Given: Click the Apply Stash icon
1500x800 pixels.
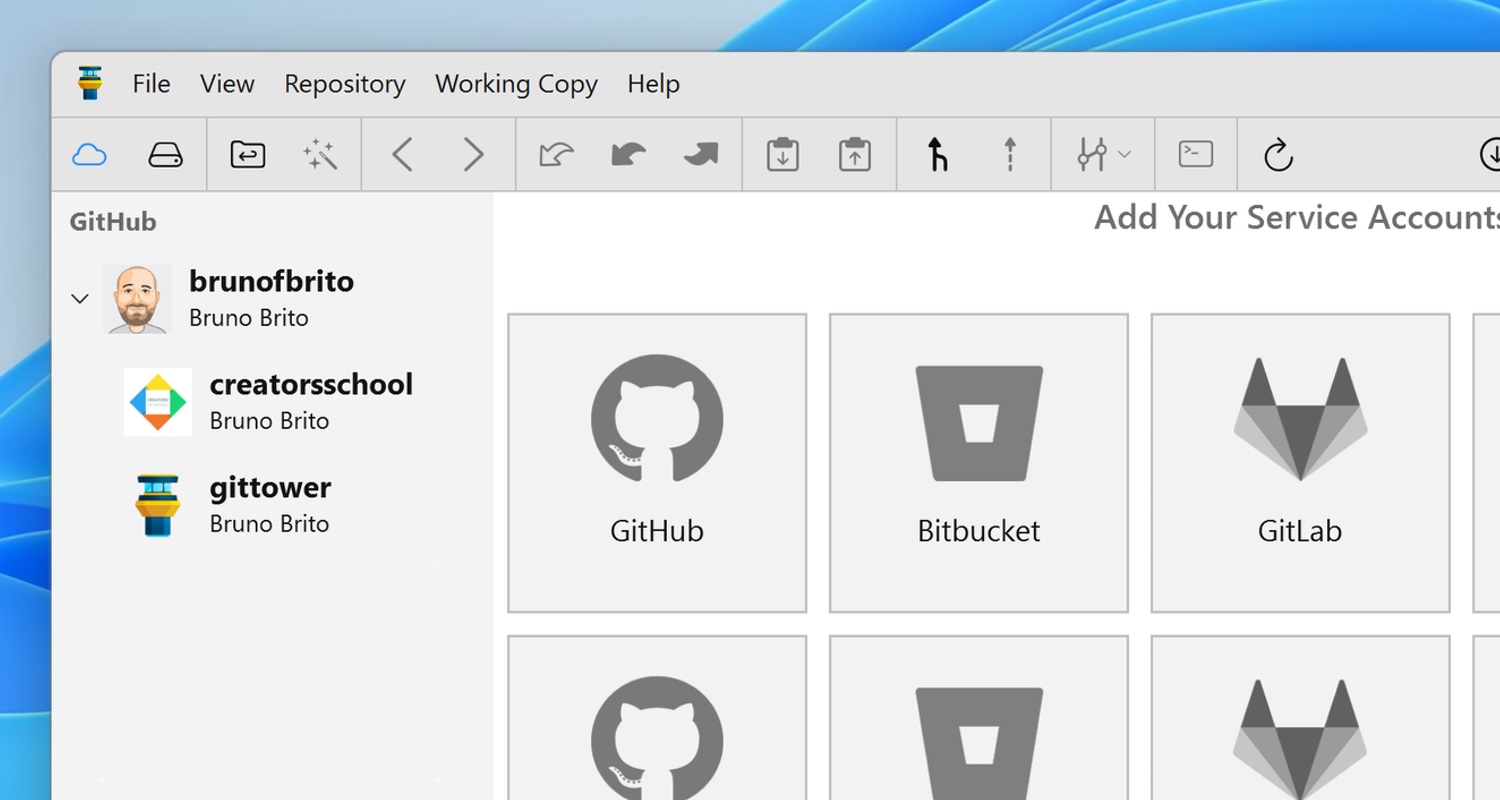Looking at the screenshot, I should [x=854, y=155].
